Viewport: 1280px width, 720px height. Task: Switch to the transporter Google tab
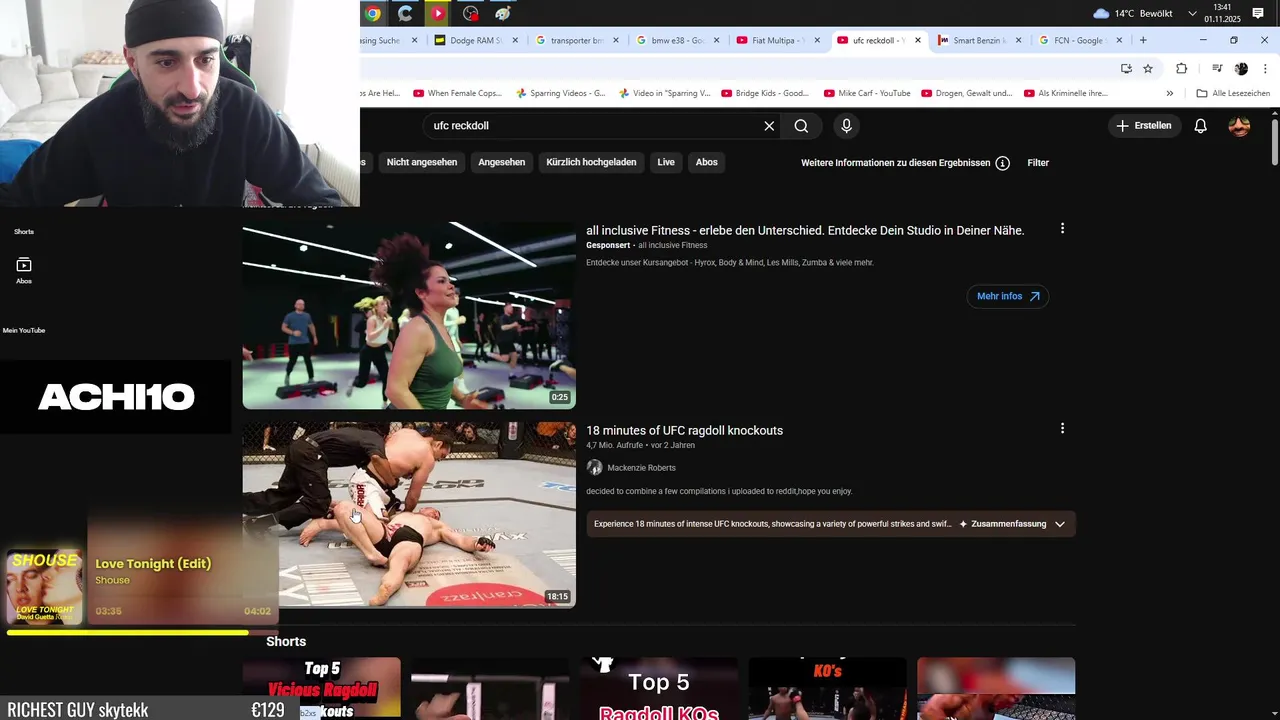pyautogui.click(x=577, y=40)
